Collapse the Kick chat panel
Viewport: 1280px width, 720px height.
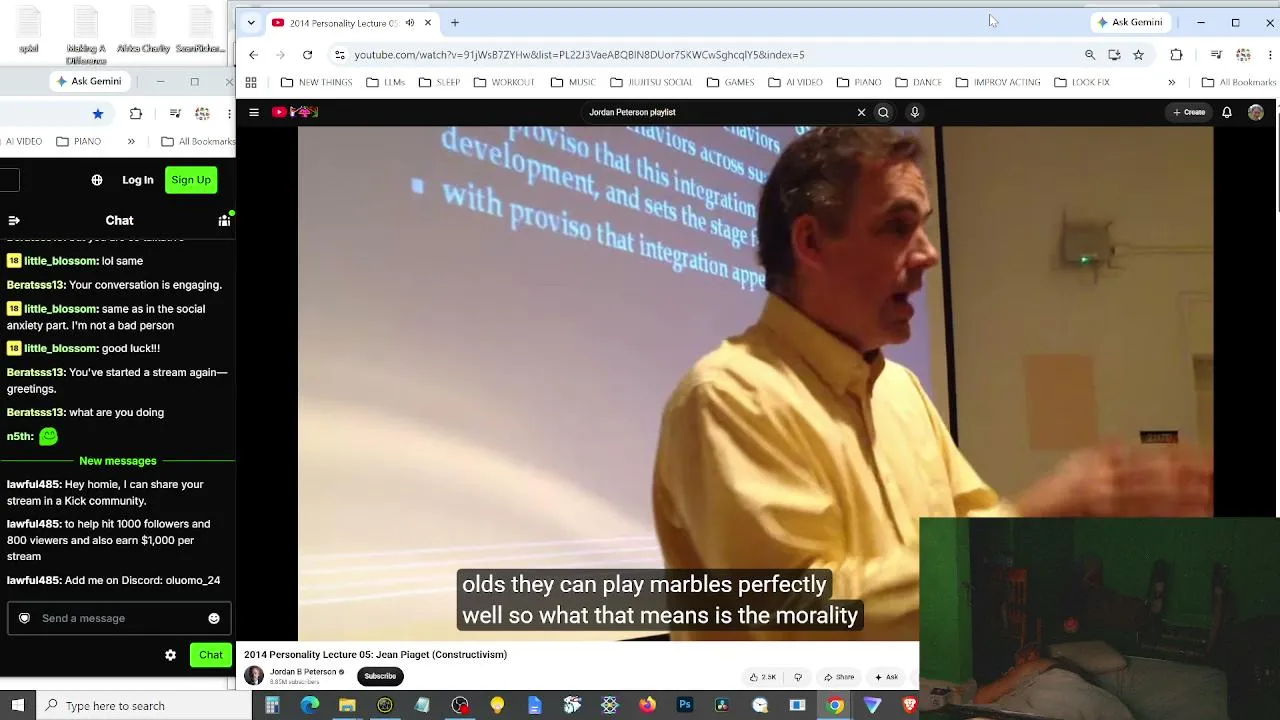(x=14, y=220)
